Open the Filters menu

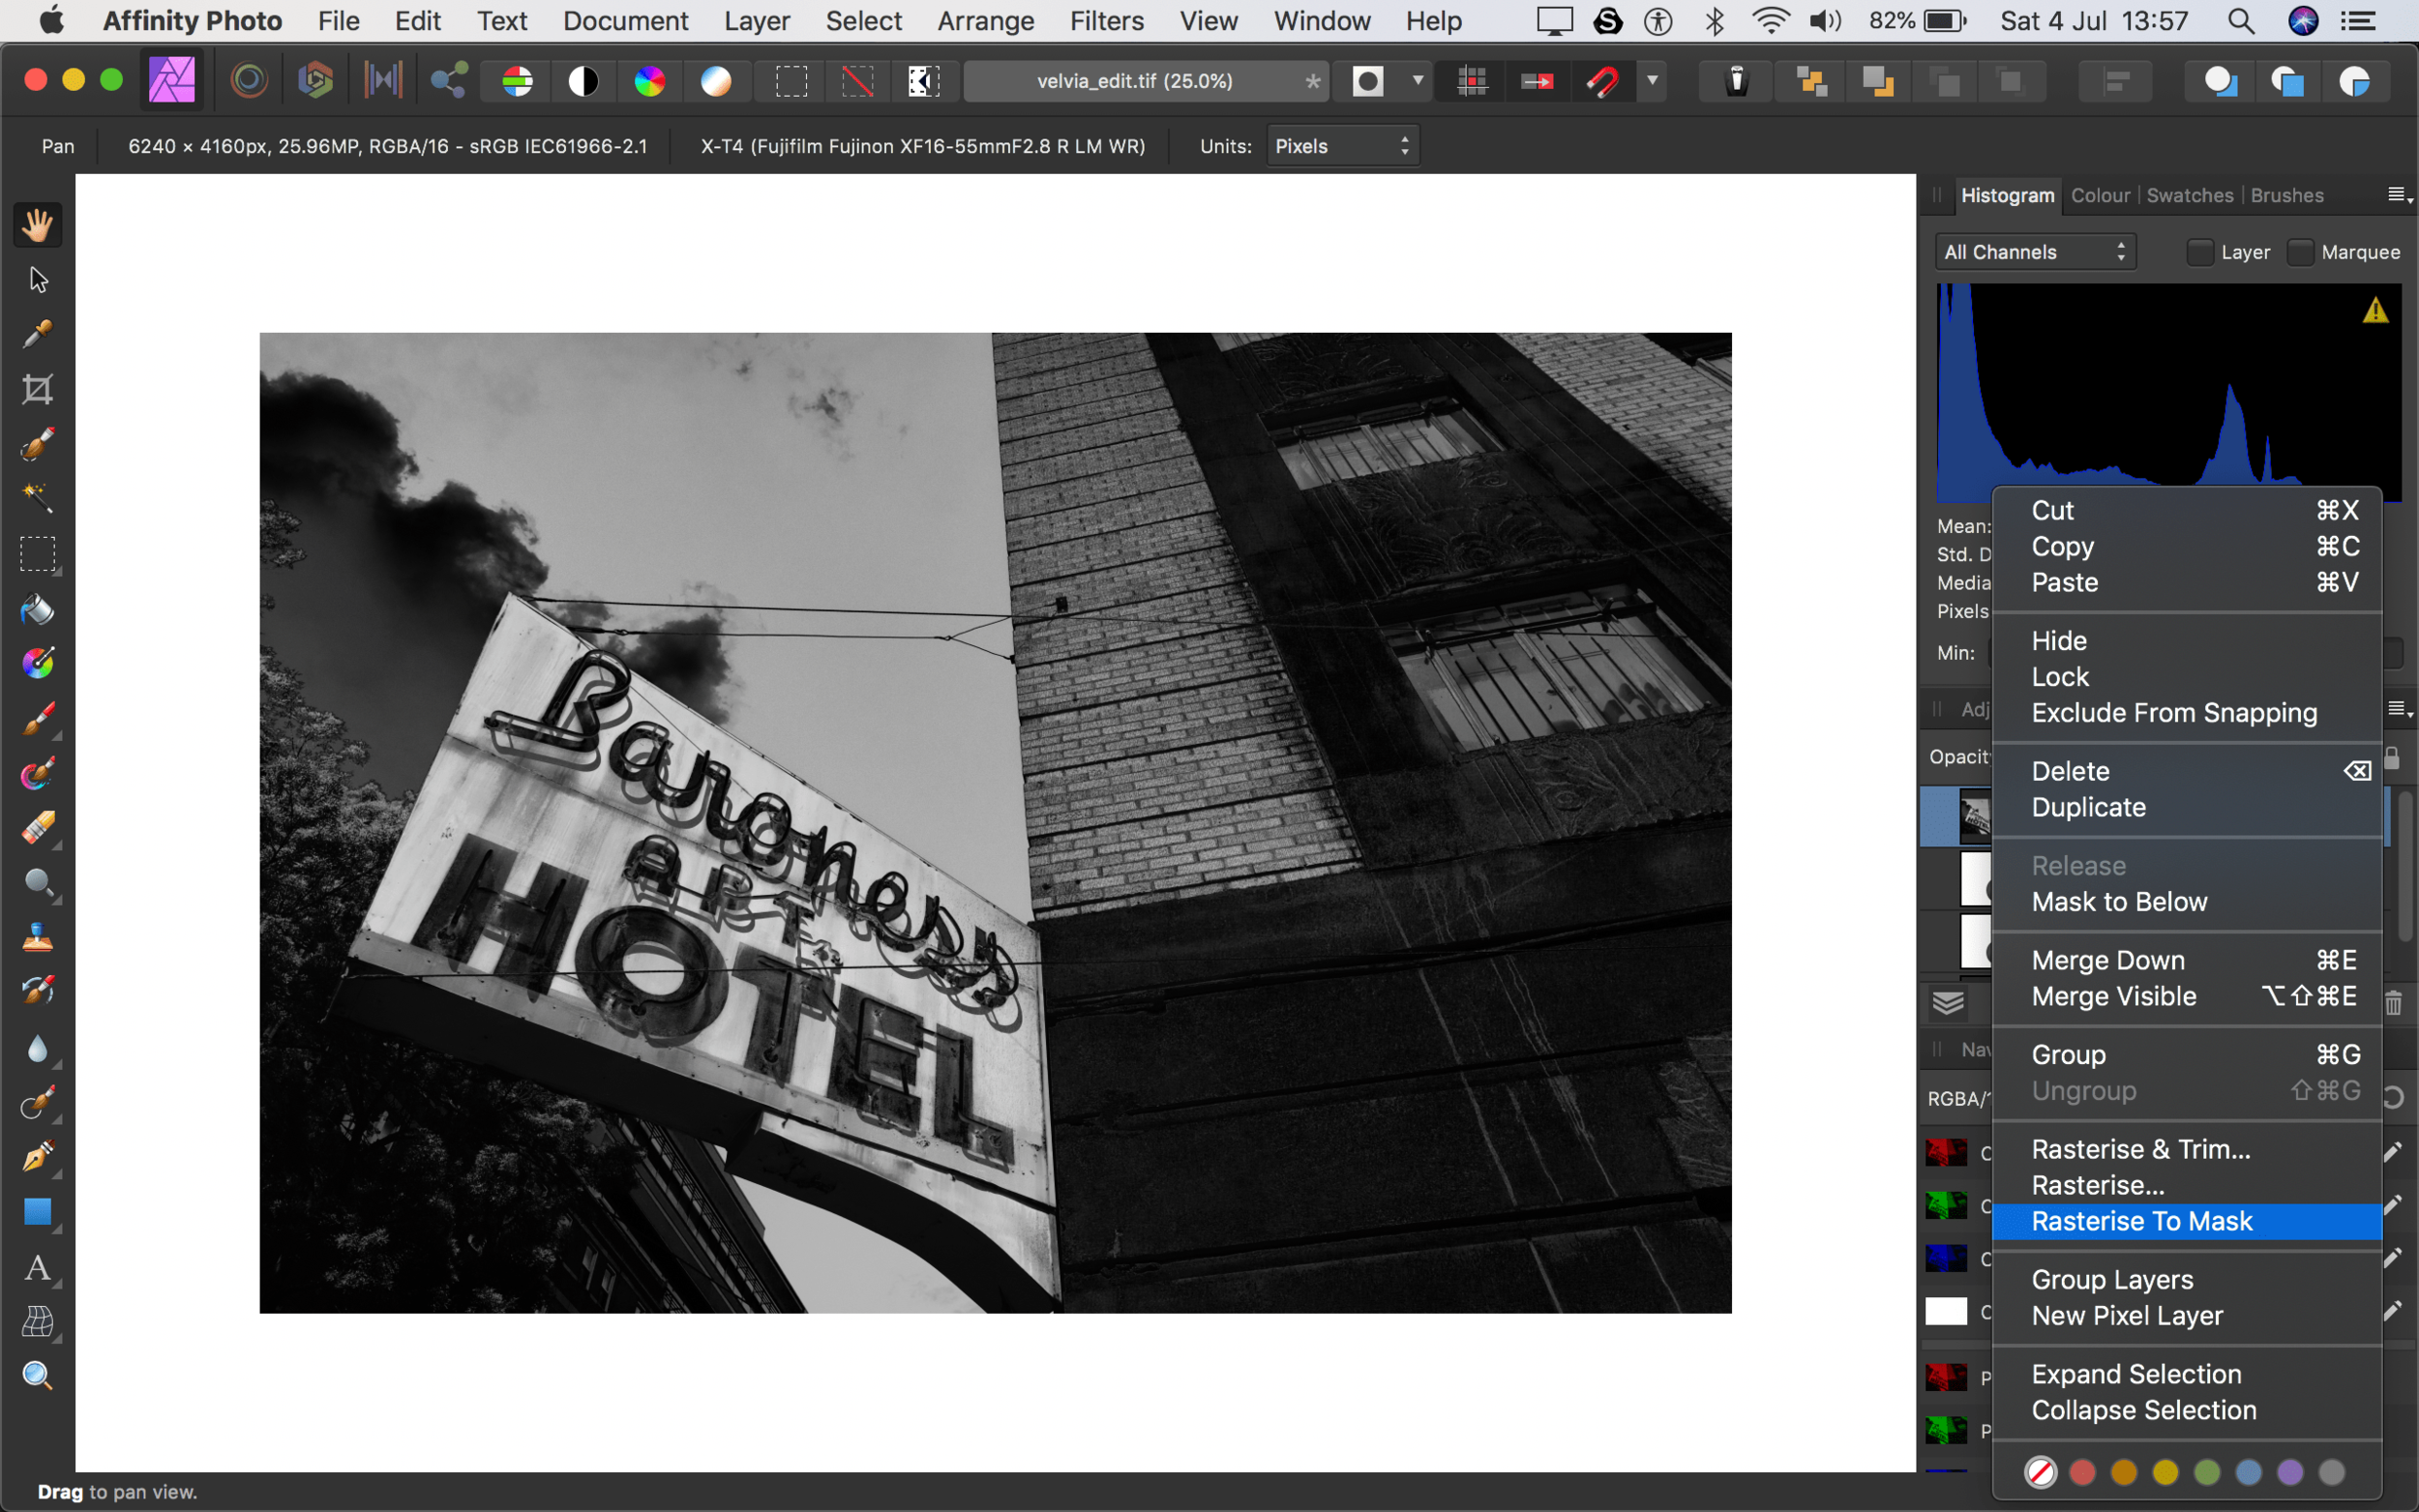(1106, 21)
